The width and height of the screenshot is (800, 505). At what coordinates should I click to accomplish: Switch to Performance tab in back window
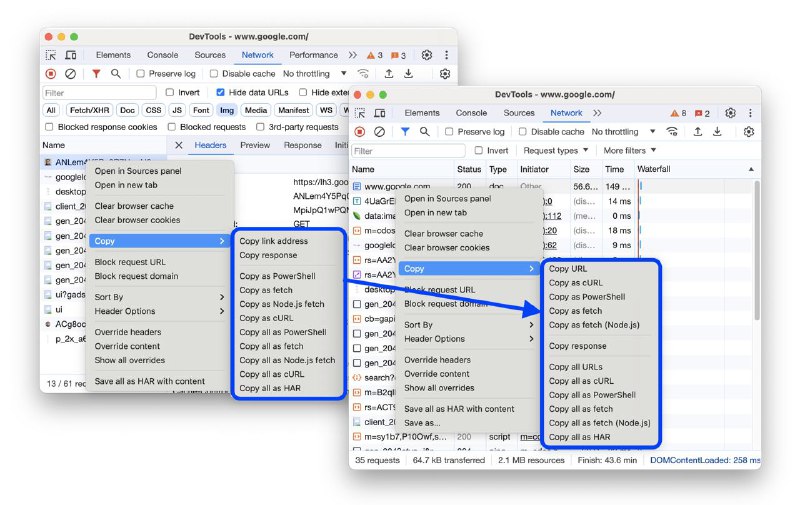[x=313, y=55]
